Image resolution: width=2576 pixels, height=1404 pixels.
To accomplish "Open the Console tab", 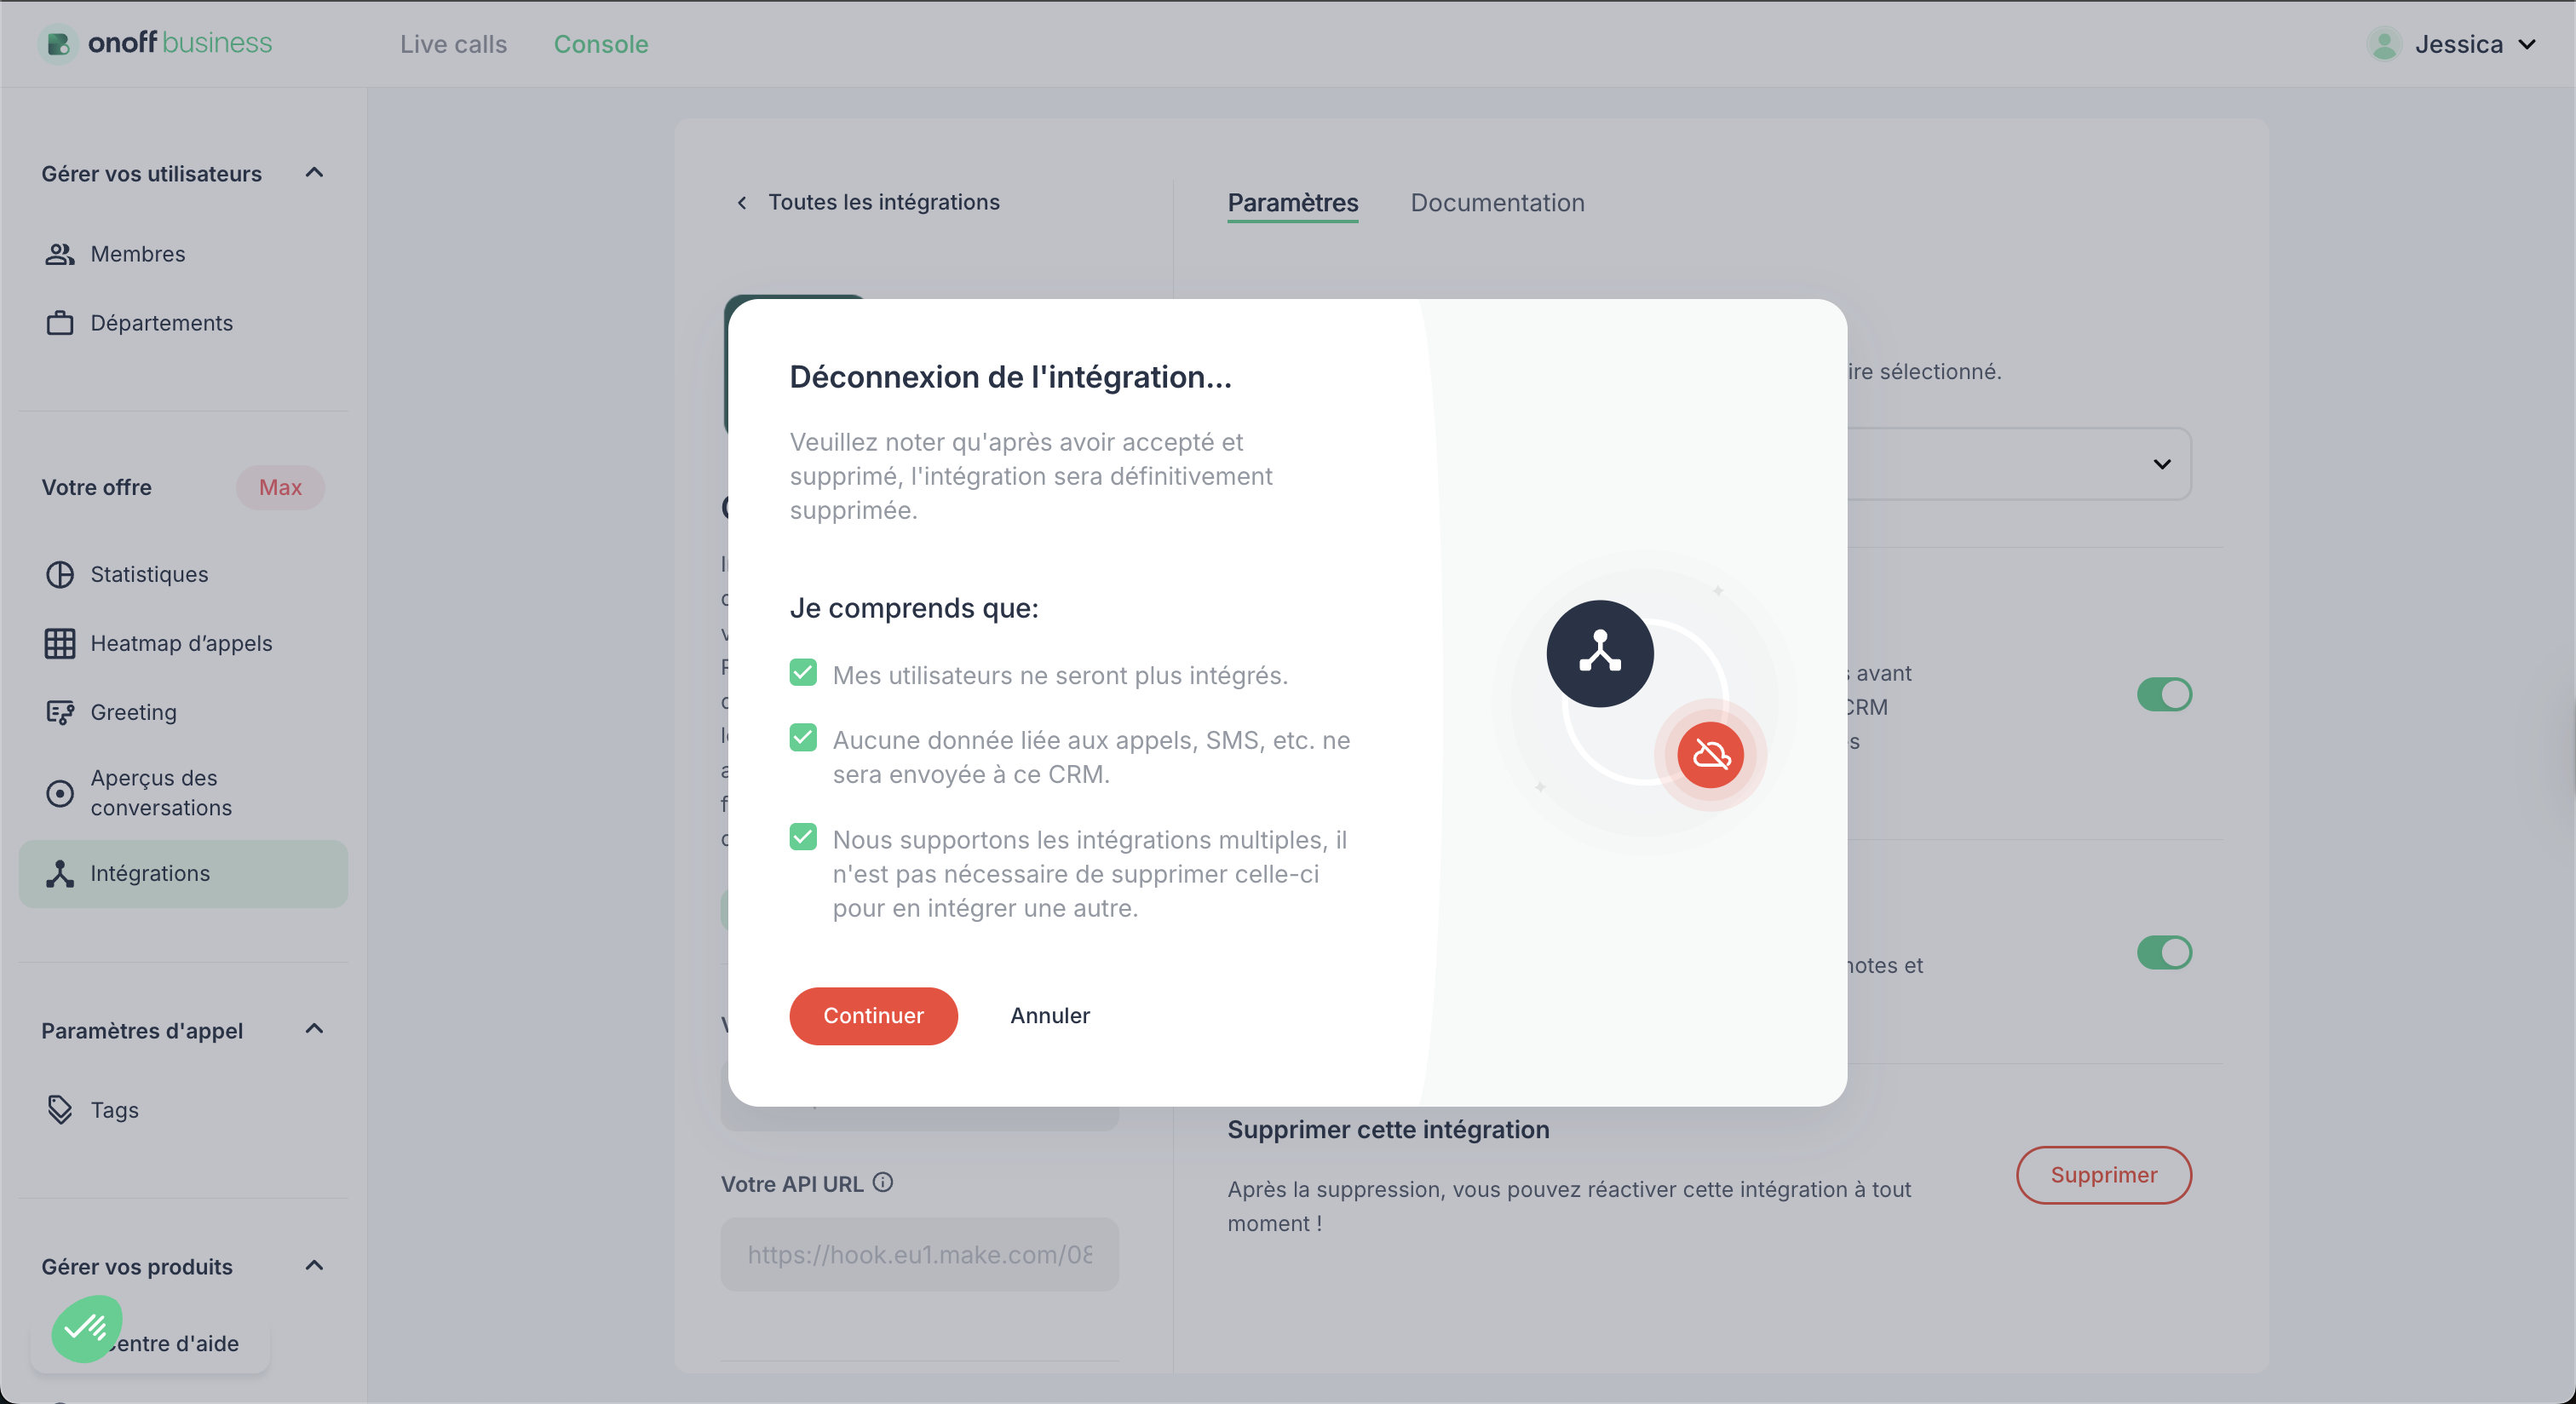I will (601, 44).
